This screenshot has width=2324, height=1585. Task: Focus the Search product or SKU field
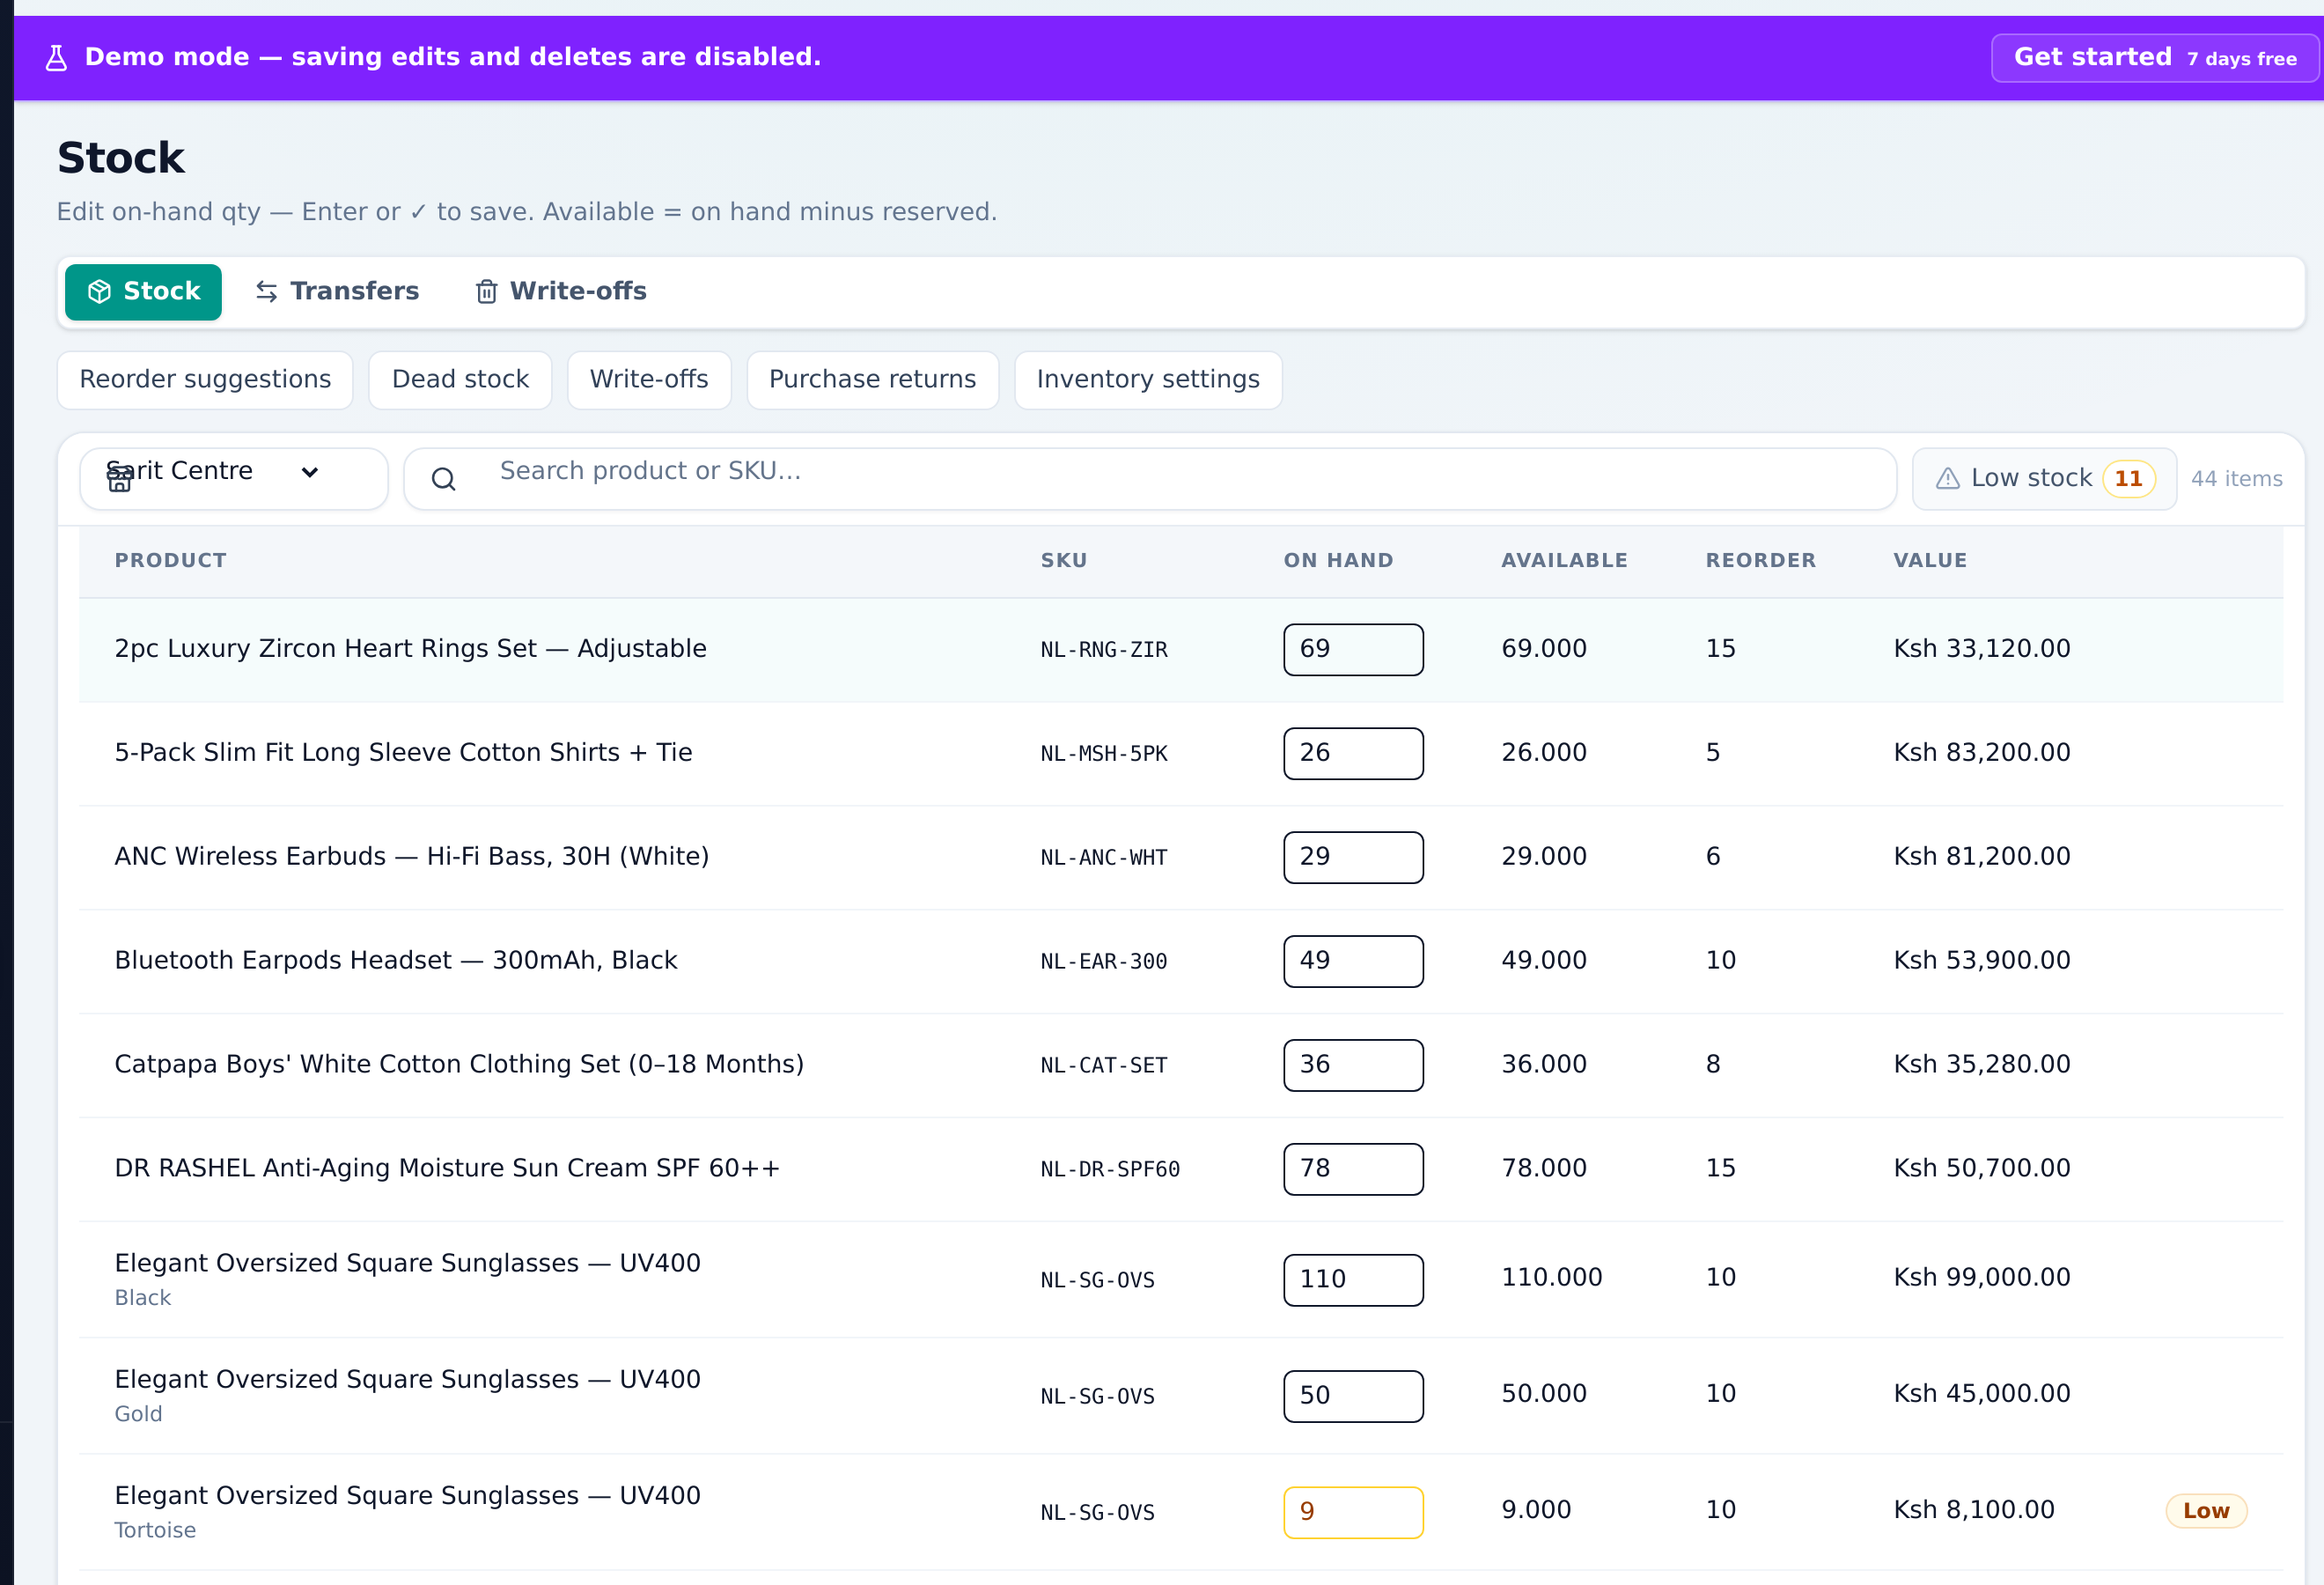1150,479
